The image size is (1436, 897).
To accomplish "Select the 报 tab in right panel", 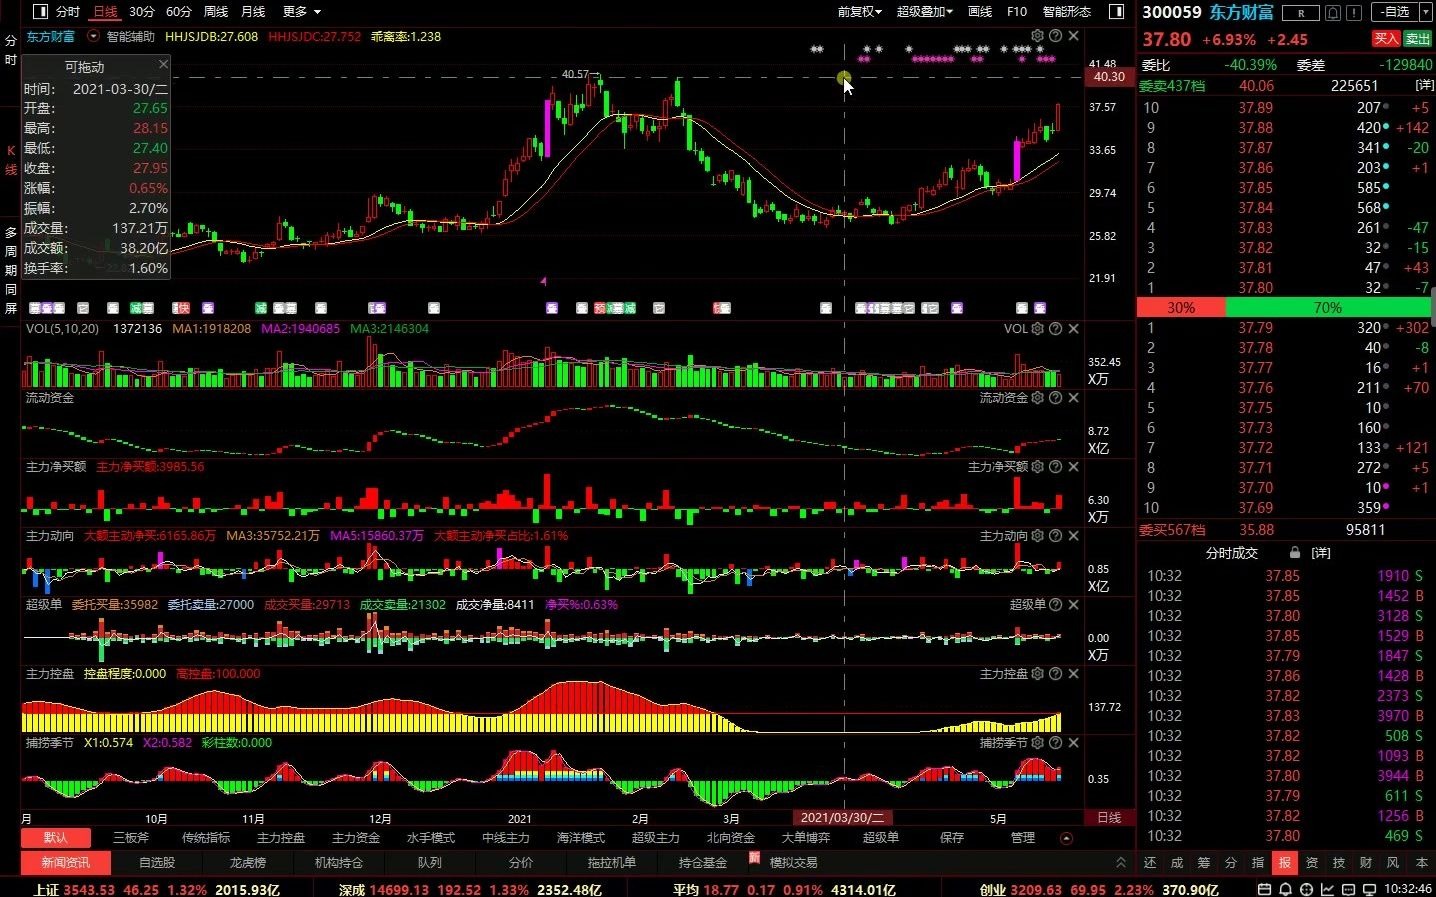I will [1285, 862].
